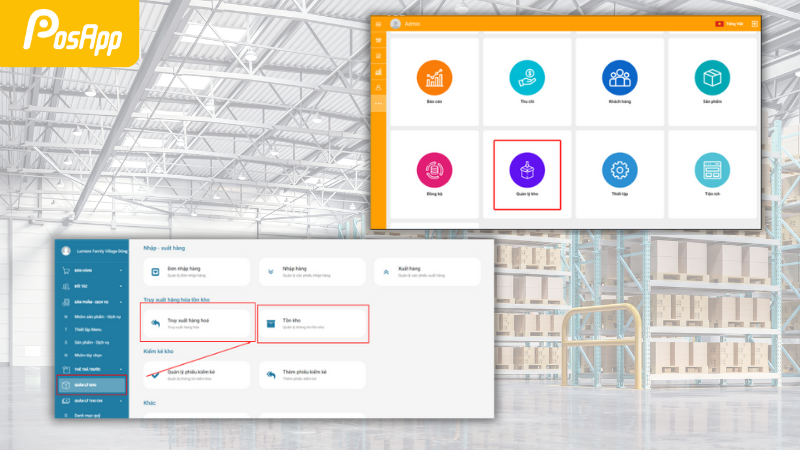Click the Thu chi money icon

(x=526, y=78)
